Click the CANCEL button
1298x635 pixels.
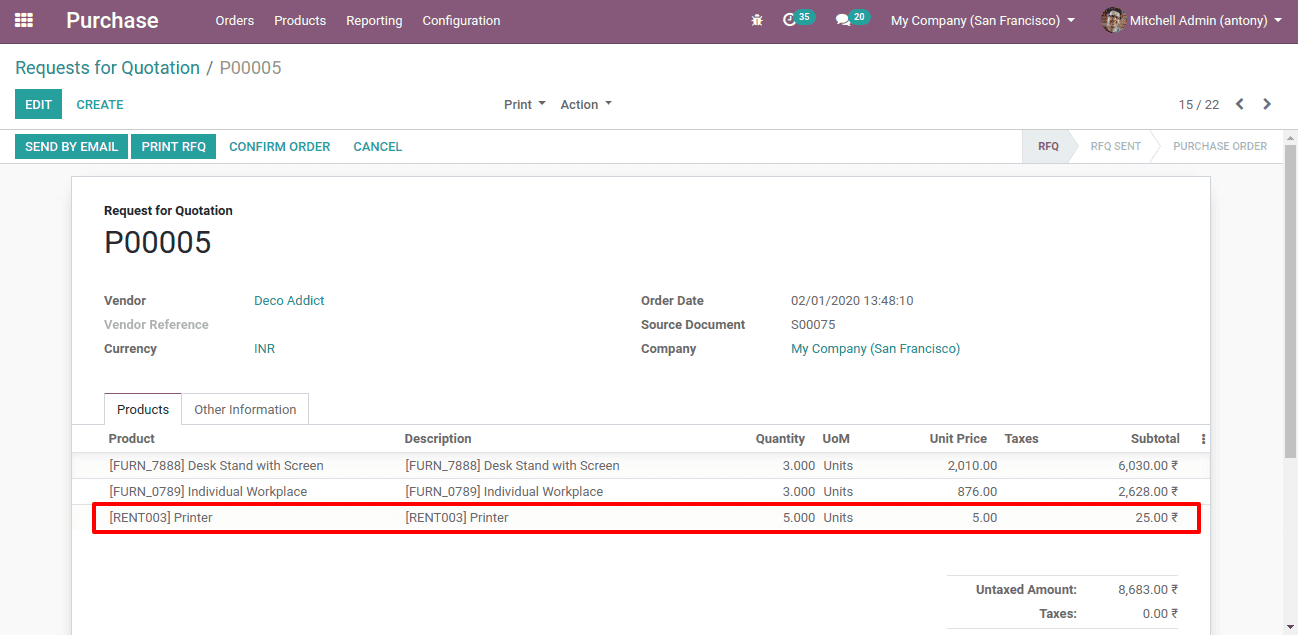coord(378,146)
